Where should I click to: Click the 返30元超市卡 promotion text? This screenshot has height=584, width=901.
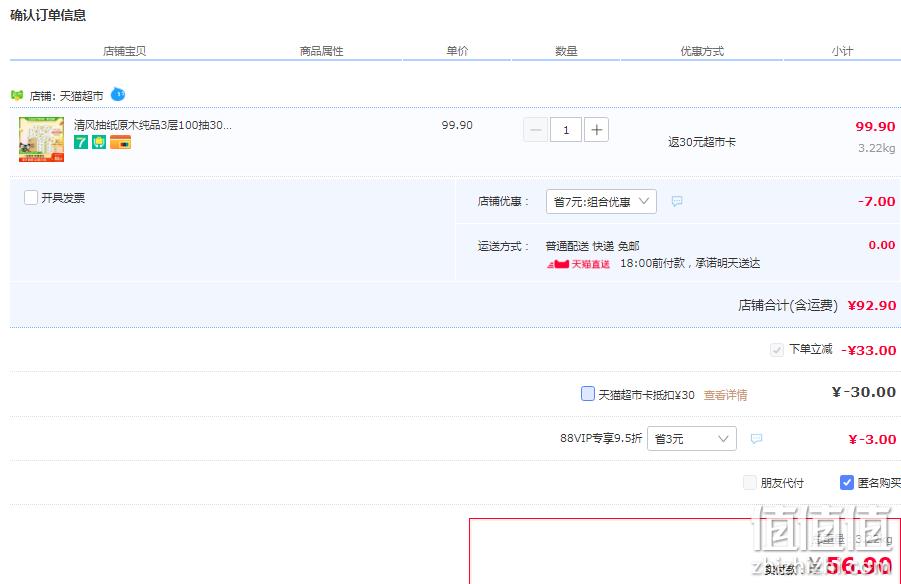(x=702, y=142)
